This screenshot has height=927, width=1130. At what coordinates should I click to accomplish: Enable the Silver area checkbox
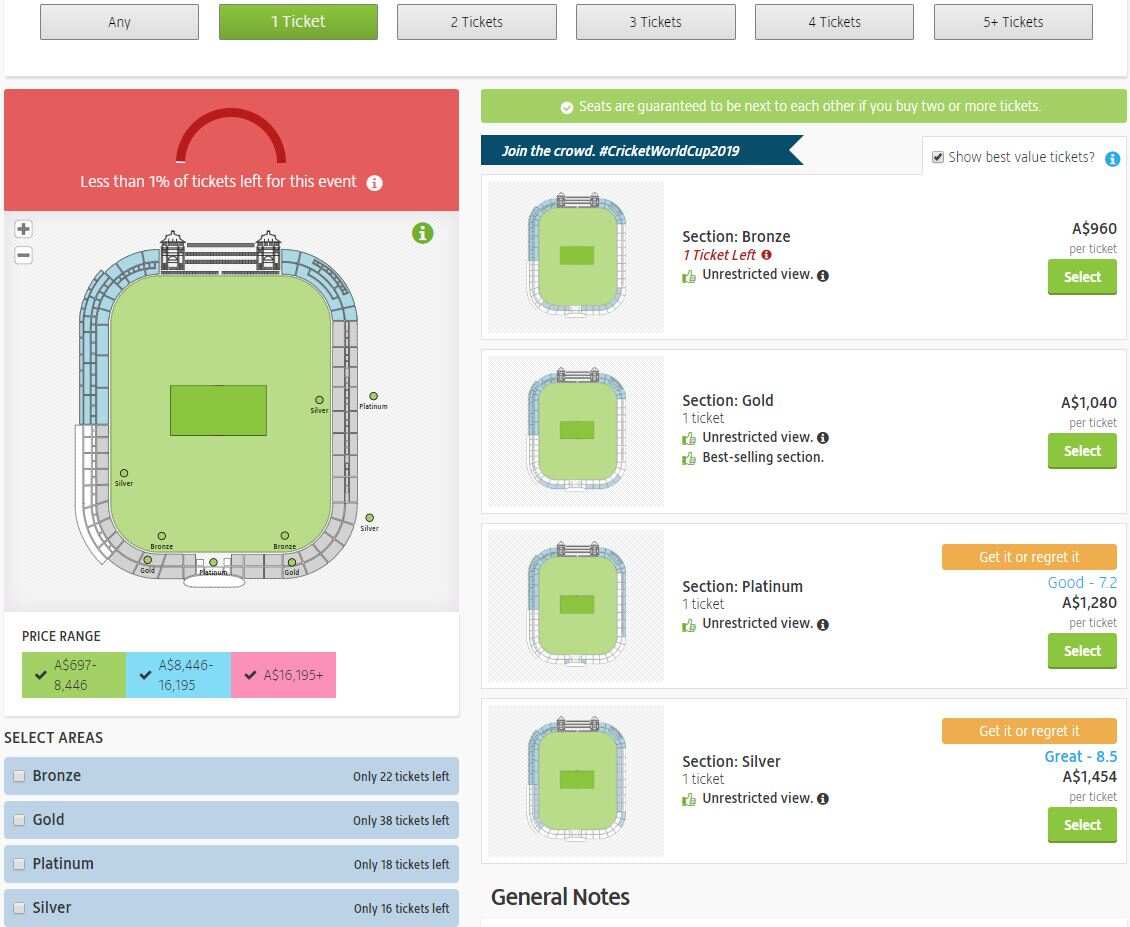click(x=19, y=908)
